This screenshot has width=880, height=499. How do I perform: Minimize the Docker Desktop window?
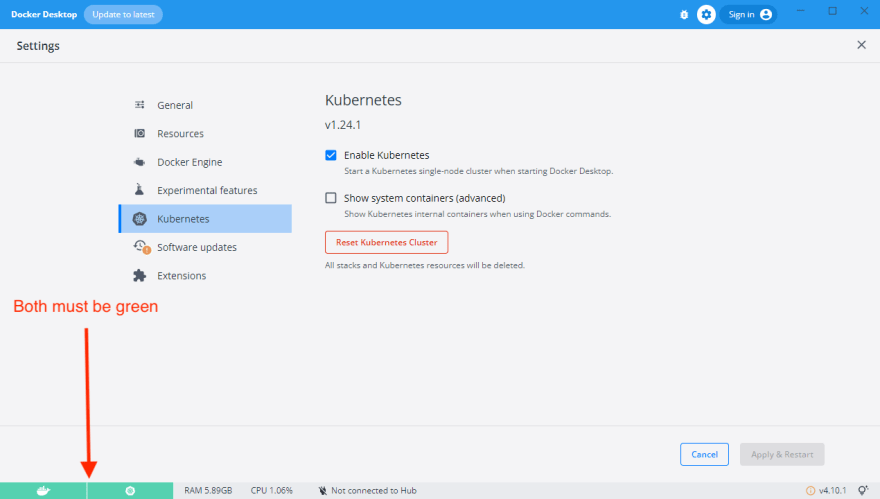point(800,11)
